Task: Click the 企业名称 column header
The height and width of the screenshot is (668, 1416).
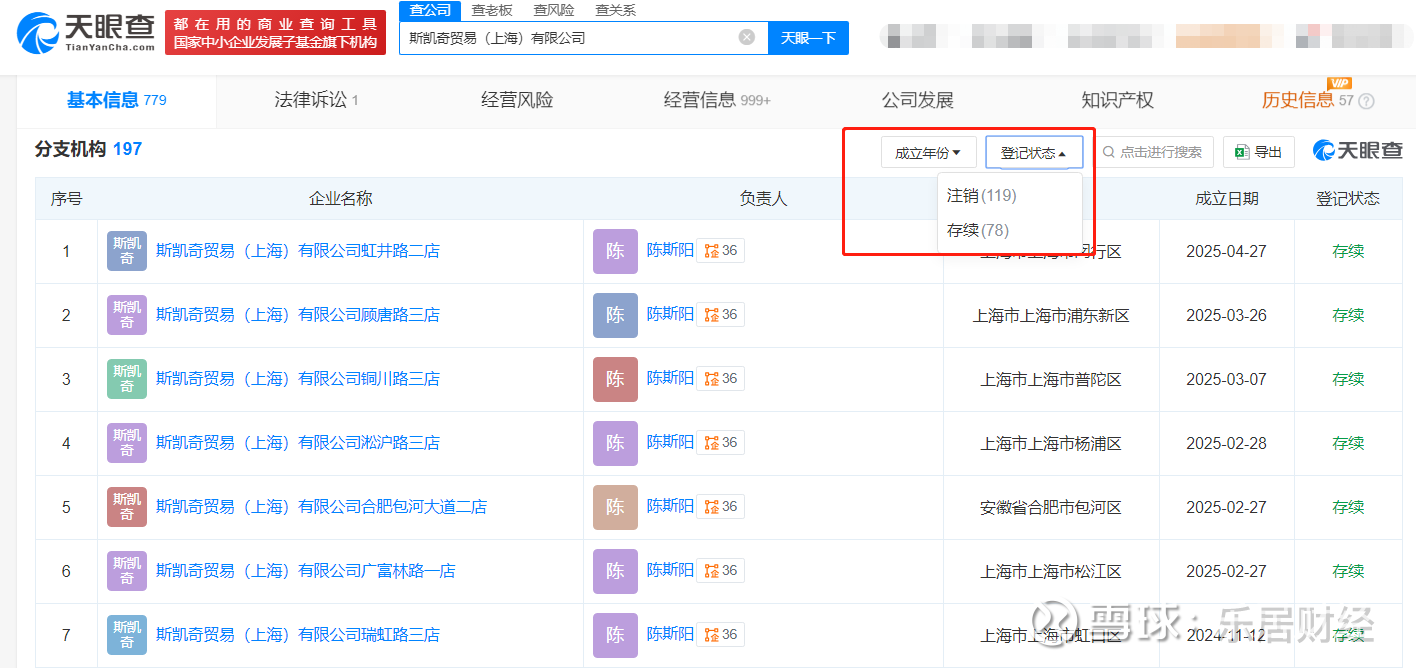Action: pyautogui.click(x=340, y=199)
